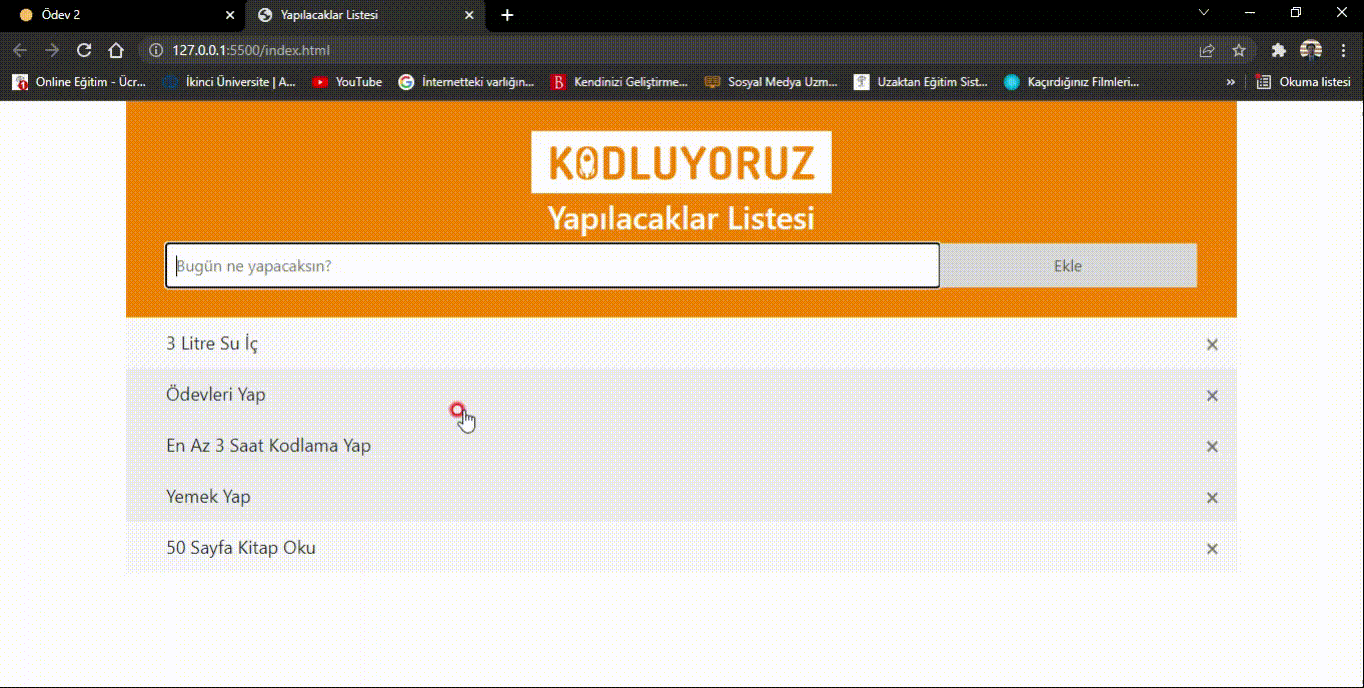This screenshot has width=1364, height=688.
Task: Toggle the 'Ödevleri Yap' list item
Action: [x=681, y=394]
